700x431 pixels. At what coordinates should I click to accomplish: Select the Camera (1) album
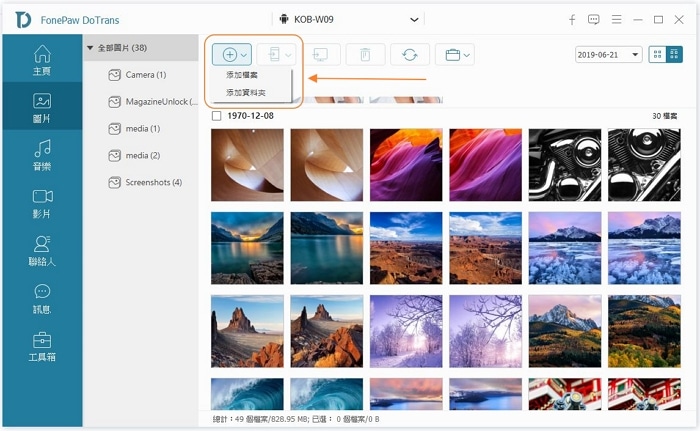141,75
